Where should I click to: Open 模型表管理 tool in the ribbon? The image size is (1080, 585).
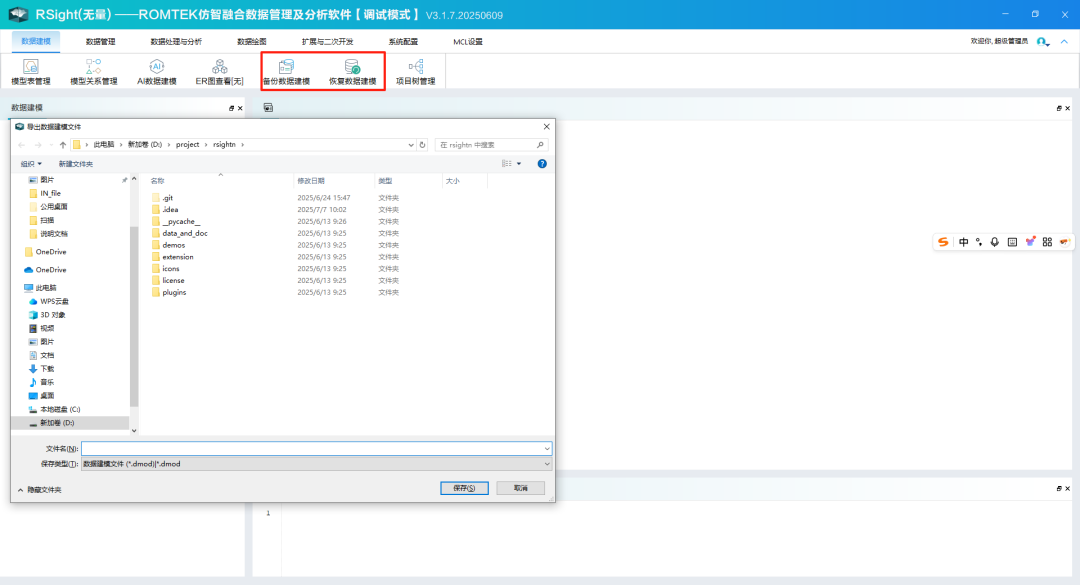(x=31, y=72)
